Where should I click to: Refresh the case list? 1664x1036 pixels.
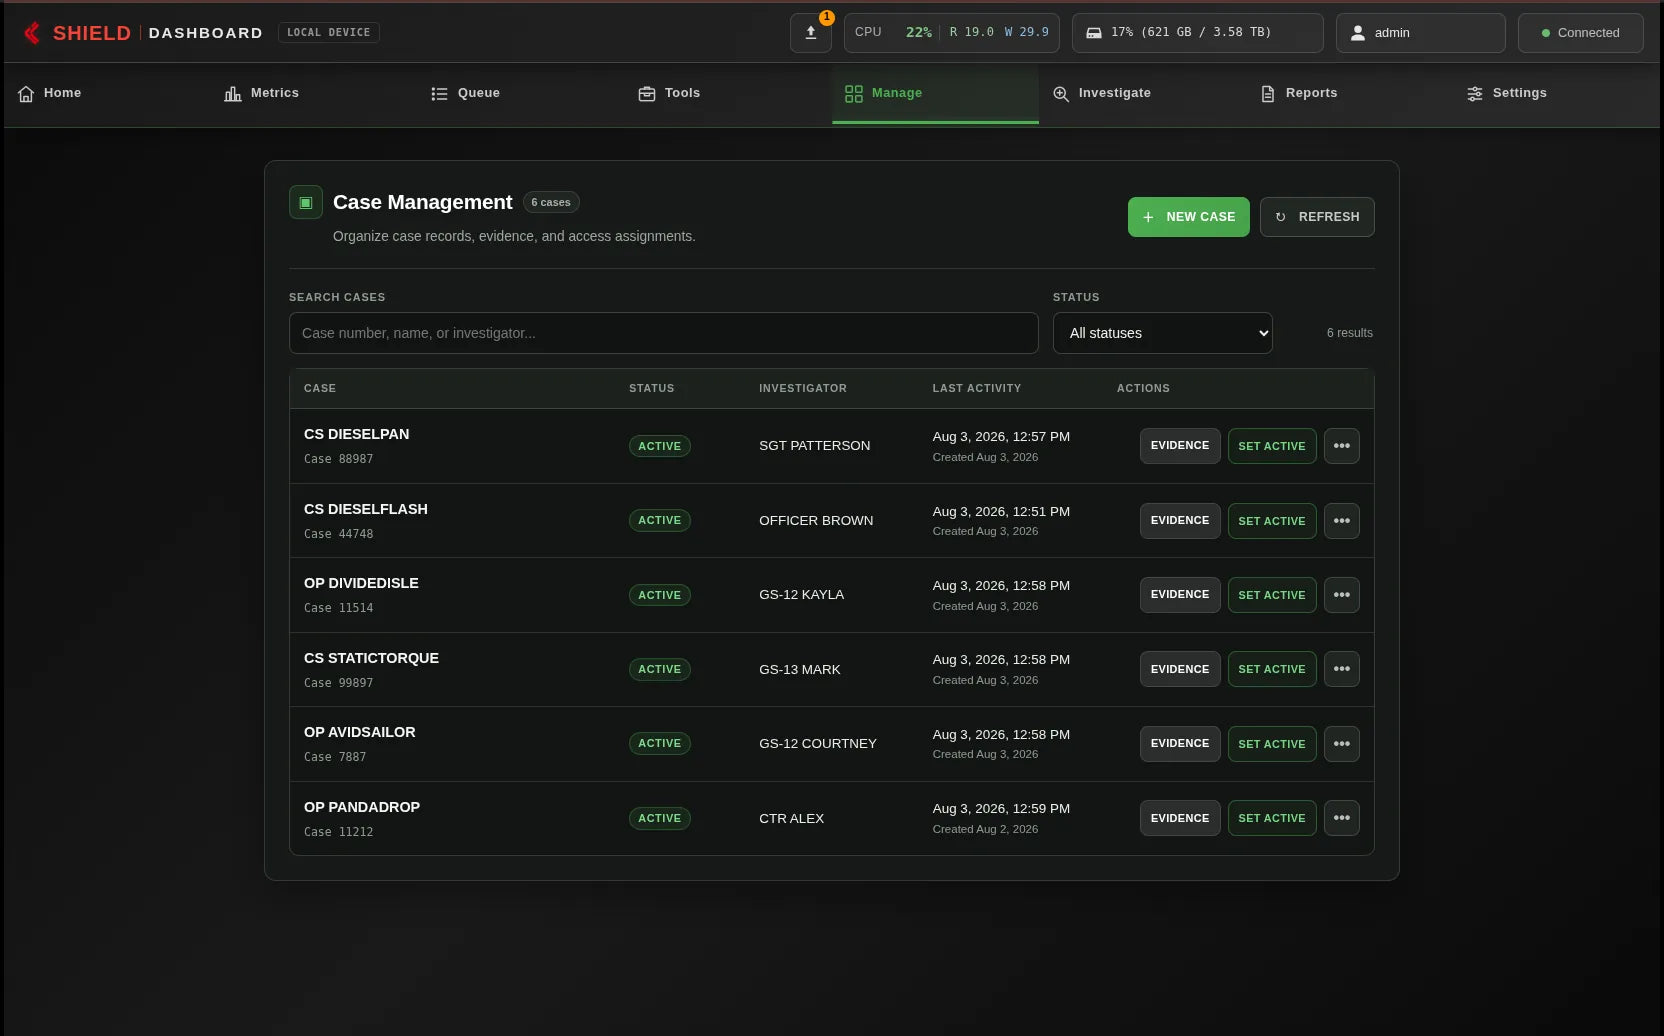point(1317,217)
